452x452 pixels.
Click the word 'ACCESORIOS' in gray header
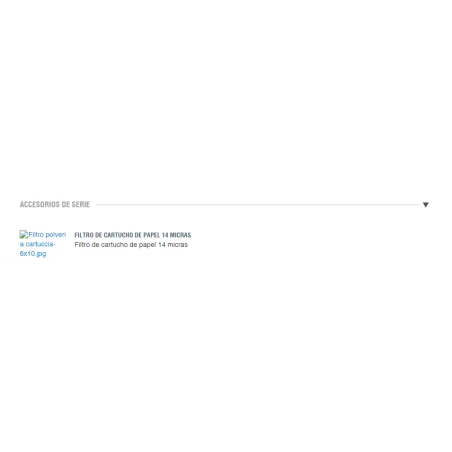point(40,204)
